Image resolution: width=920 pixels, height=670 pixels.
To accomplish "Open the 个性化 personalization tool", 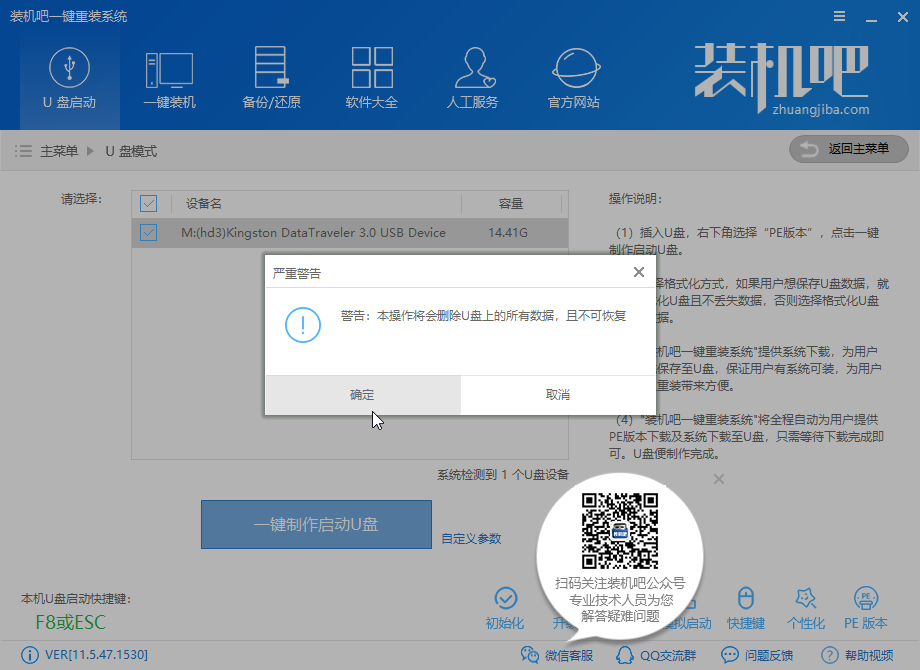I will pos(806,608).
